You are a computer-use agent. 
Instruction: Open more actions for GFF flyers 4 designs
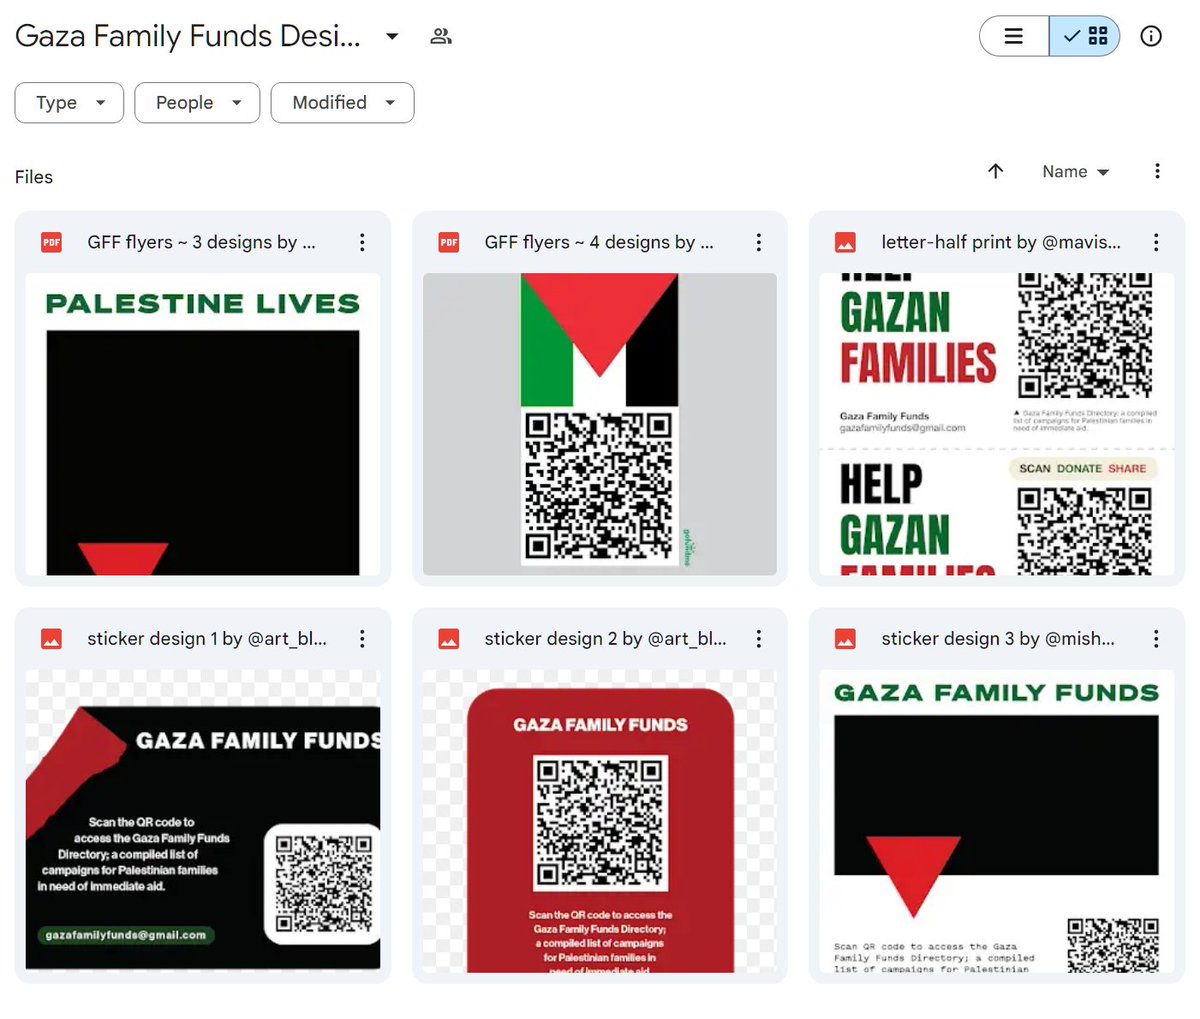click(x=759, y=242)
